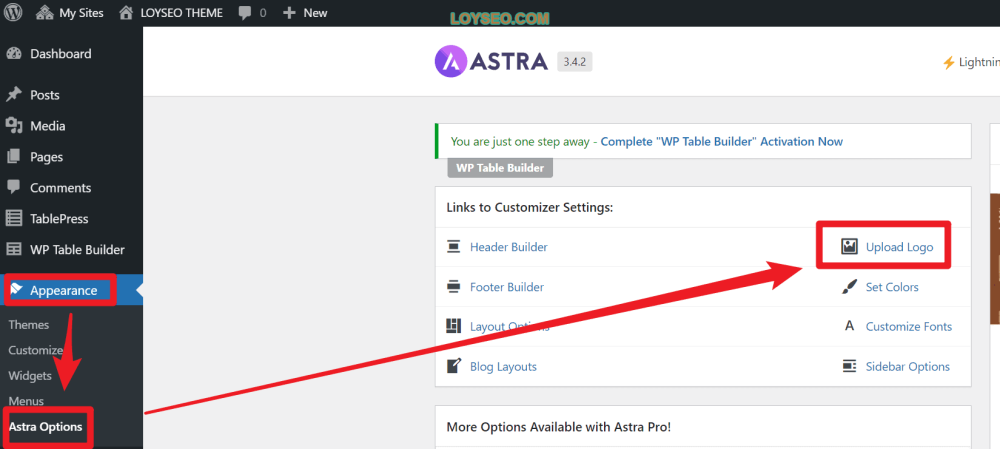
Task: Click the Comments speech bubble sidebar icon
Action: pos(13,187)
